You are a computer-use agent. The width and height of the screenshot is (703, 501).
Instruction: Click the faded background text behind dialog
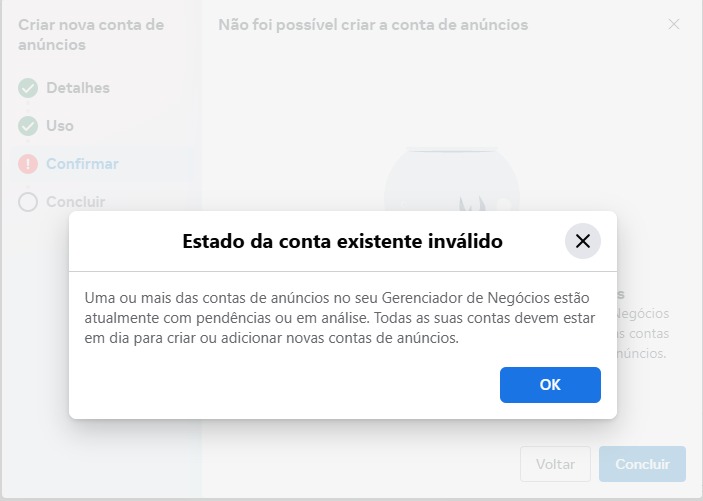[x=643, y=324]
